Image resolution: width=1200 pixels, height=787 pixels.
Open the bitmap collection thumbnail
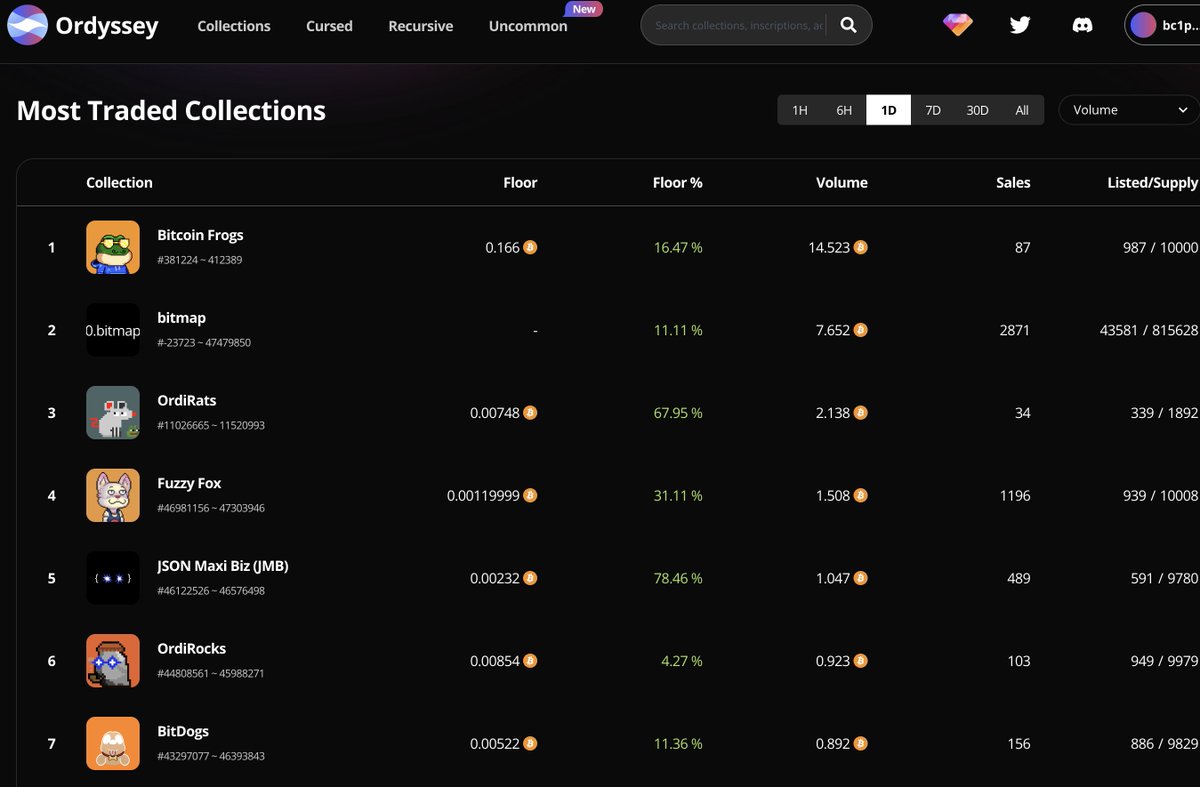113,330
